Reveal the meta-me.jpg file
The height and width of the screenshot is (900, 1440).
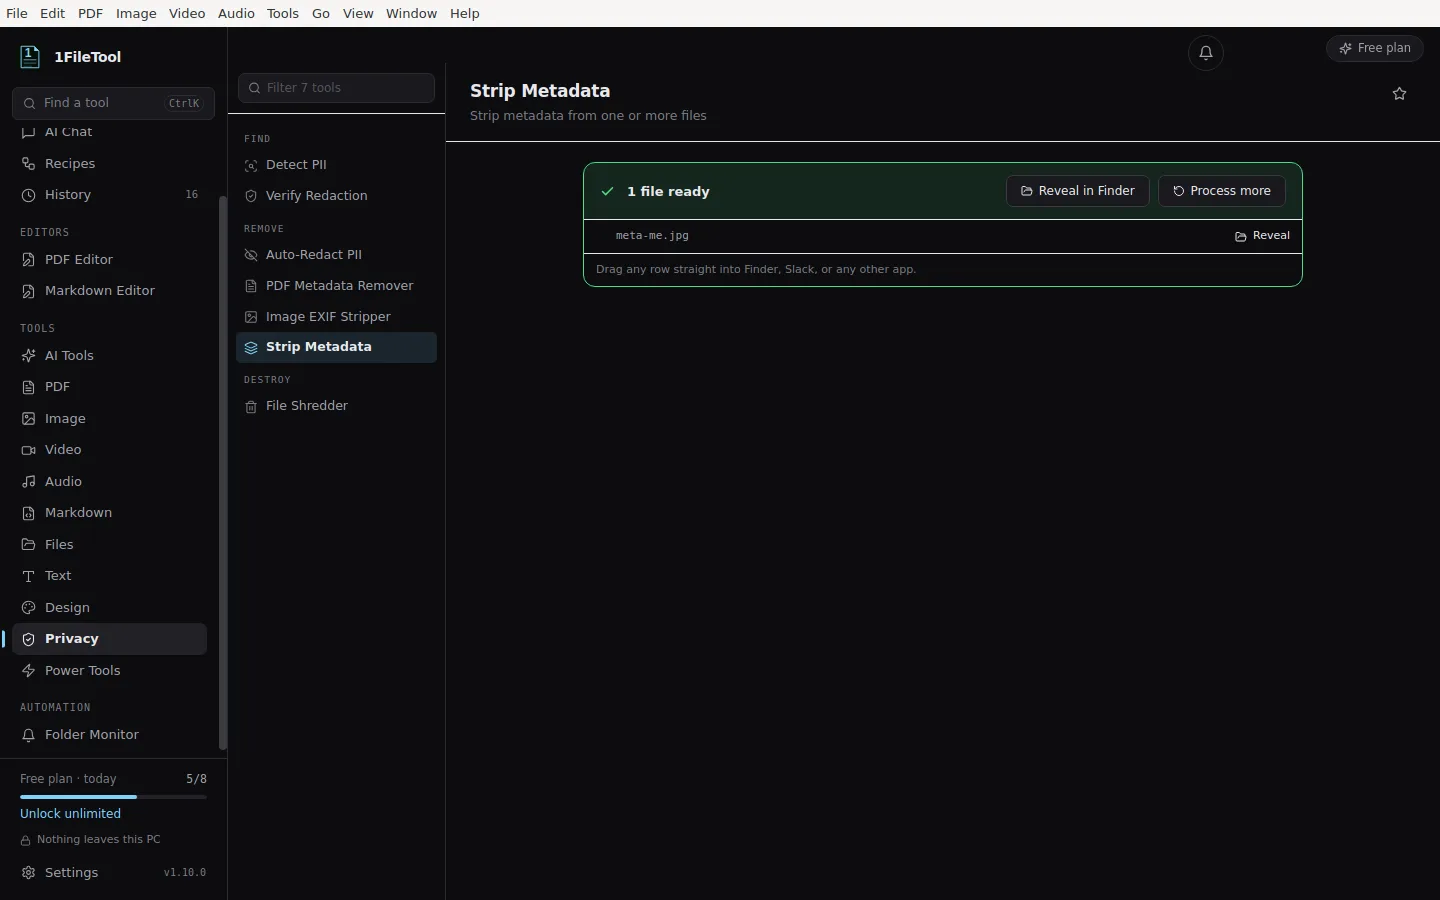1262,236
